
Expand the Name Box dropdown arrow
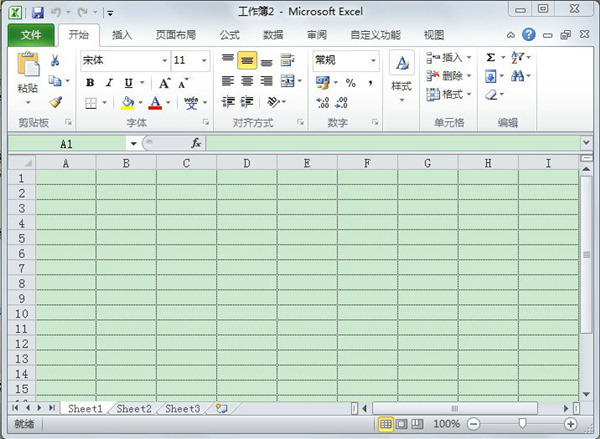(133, 143)
